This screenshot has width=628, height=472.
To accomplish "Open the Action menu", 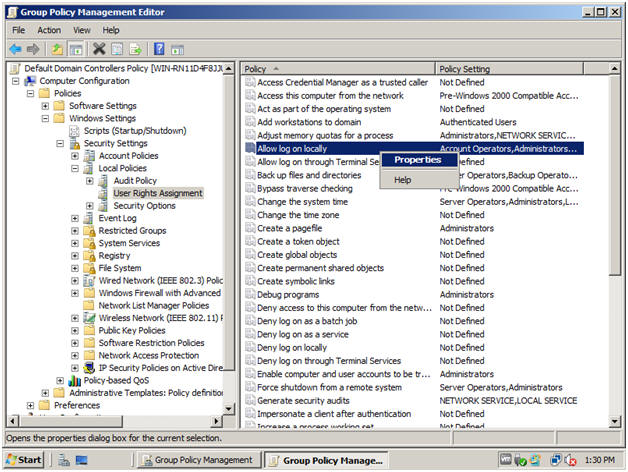I will click(x=49, y=30).
